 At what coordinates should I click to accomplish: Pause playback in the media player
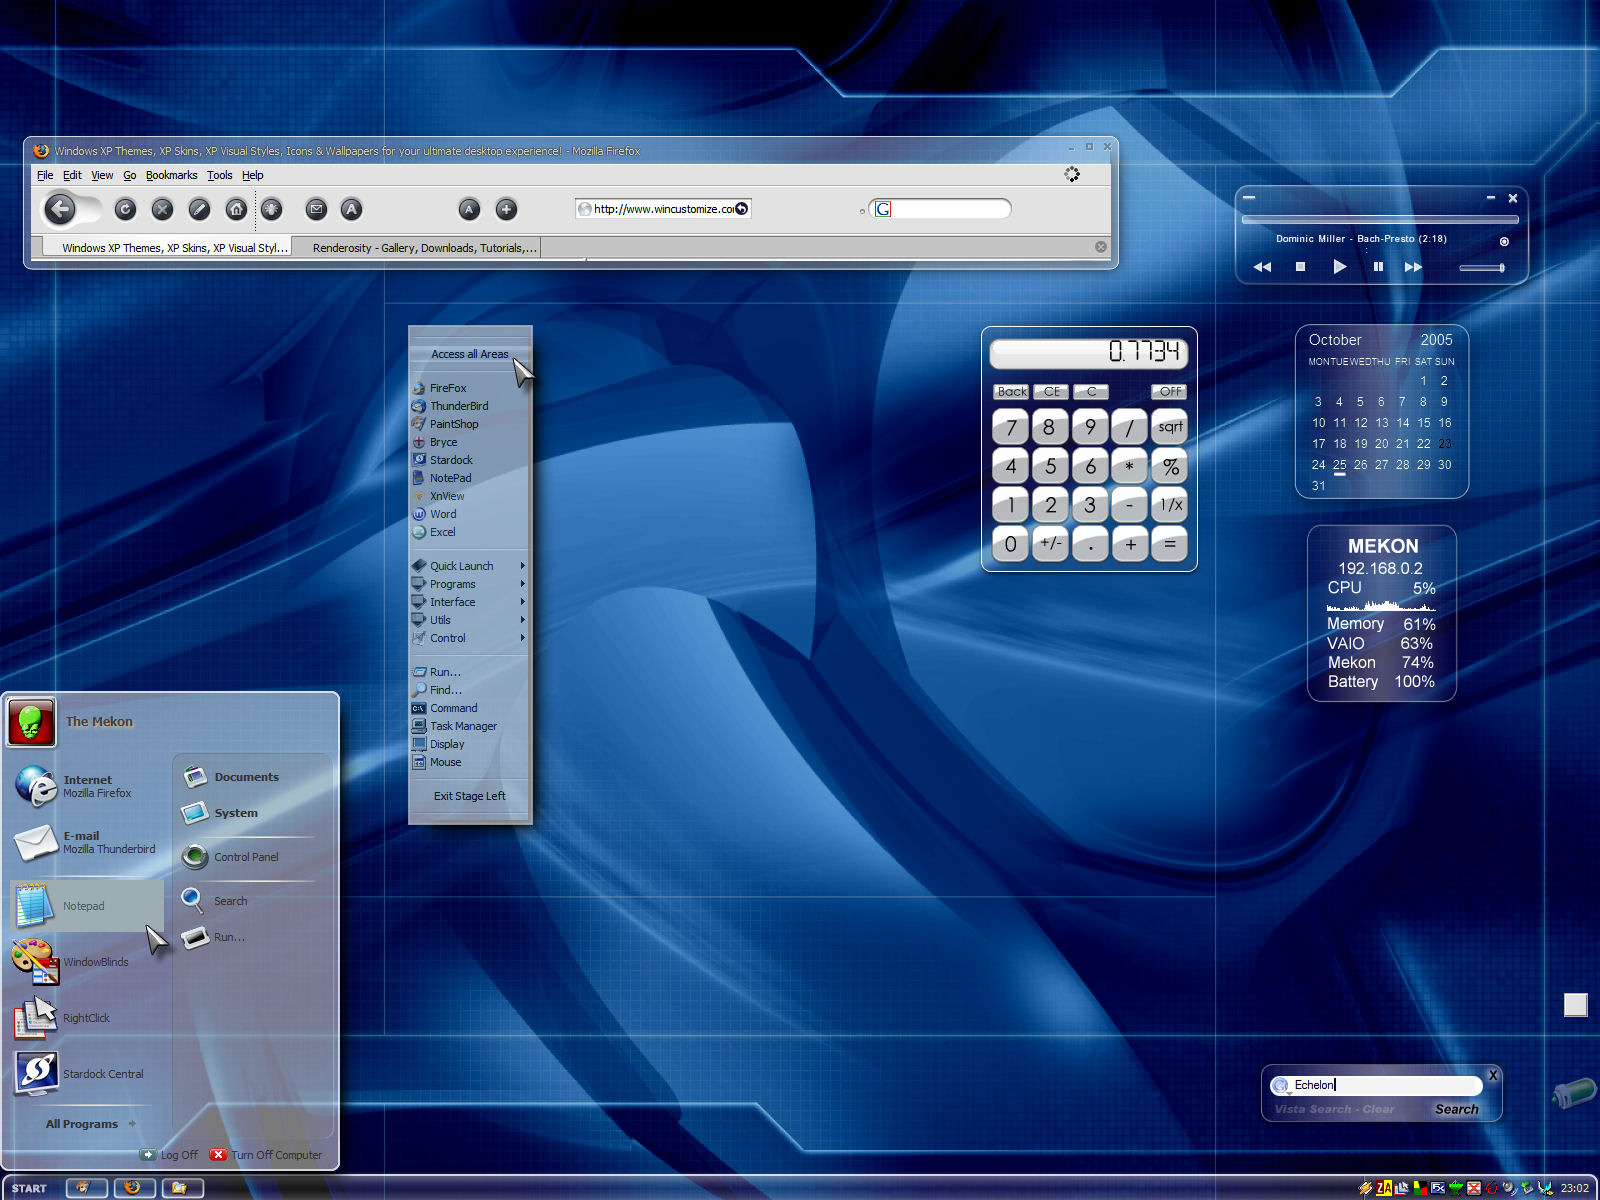1378,267
